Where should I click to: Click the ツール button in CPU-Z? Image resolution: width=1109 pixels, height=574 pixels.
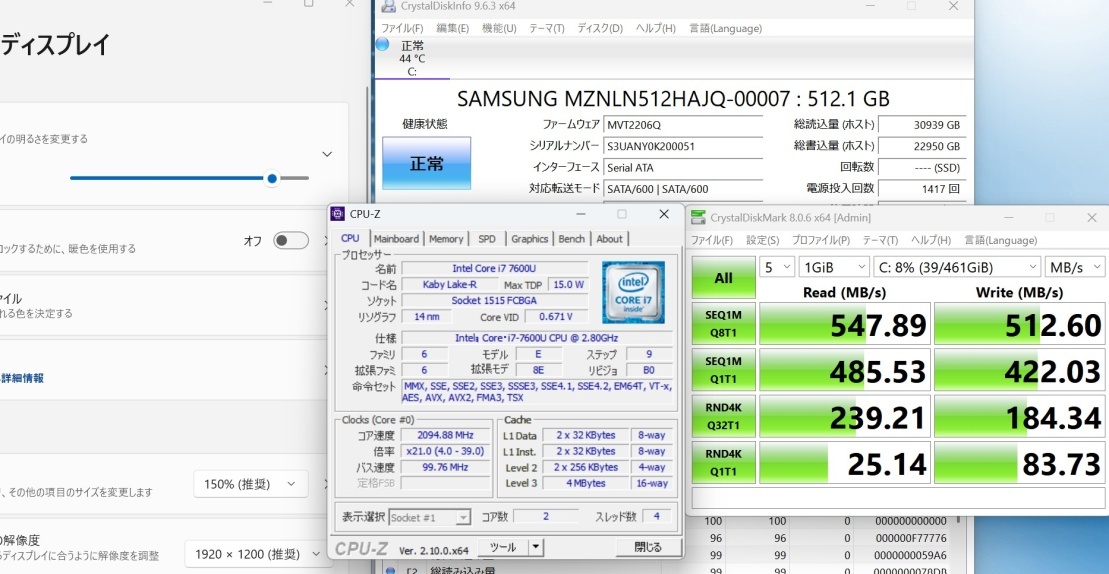pos(504,547)
